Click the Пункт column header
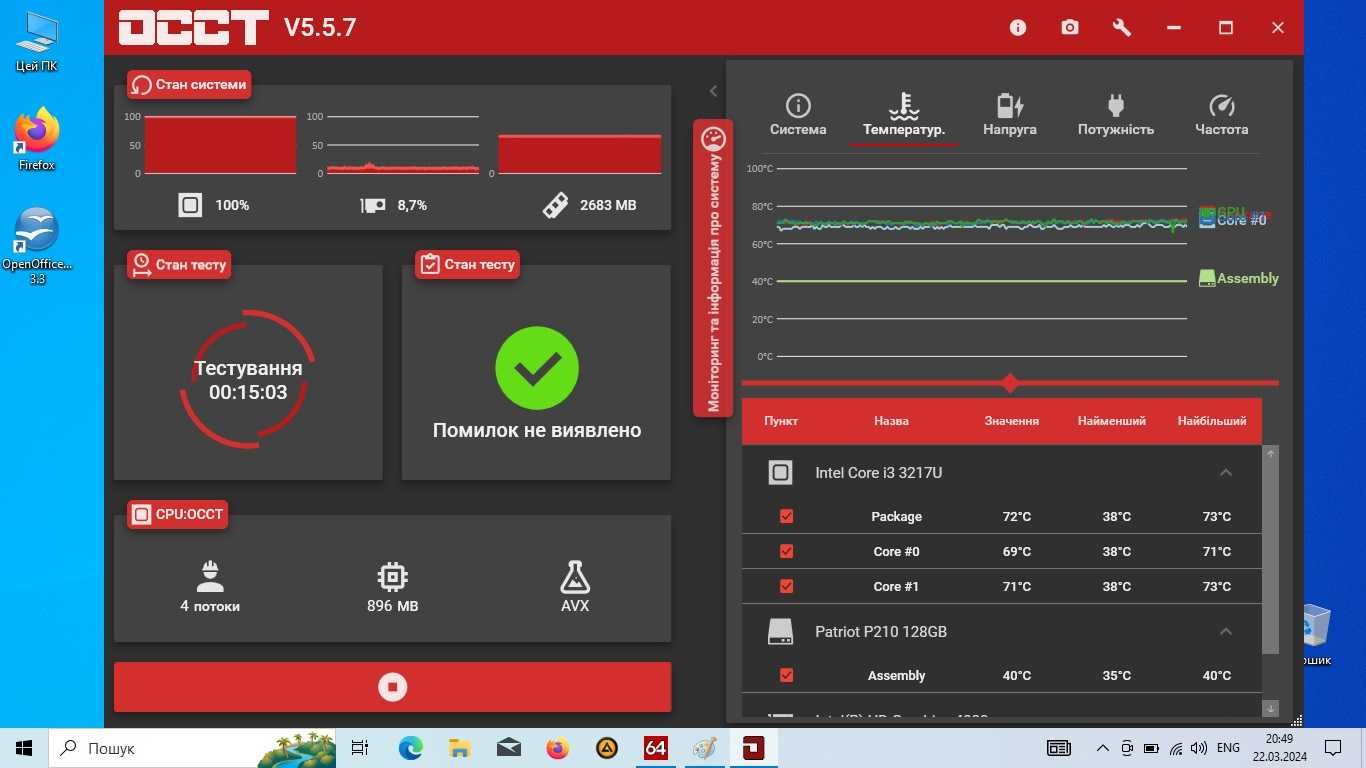1366x768 pixels. pos(781,421)
